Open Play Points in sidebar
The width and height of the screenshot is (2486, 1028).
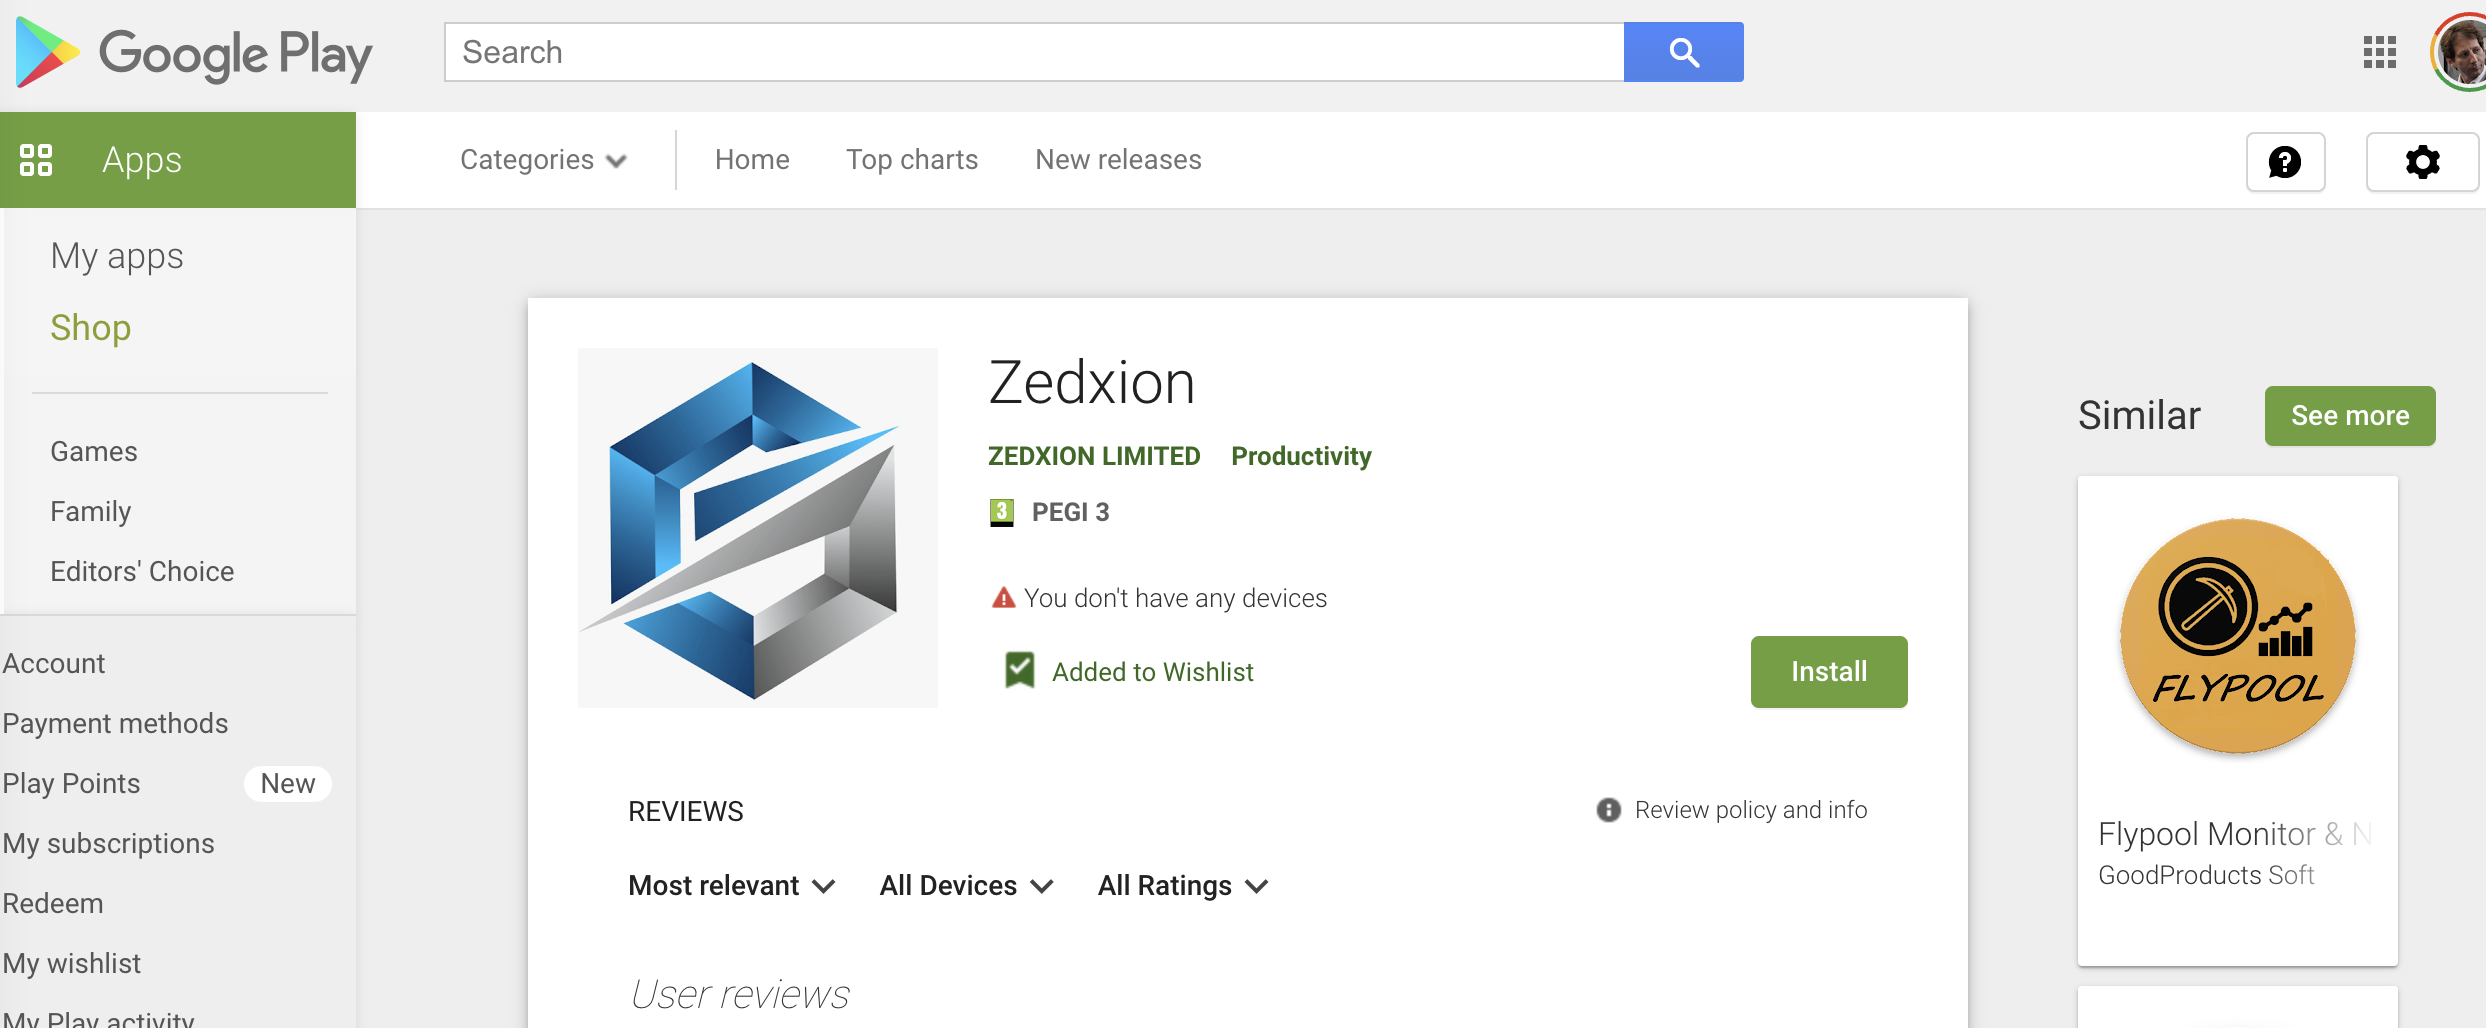71,784
